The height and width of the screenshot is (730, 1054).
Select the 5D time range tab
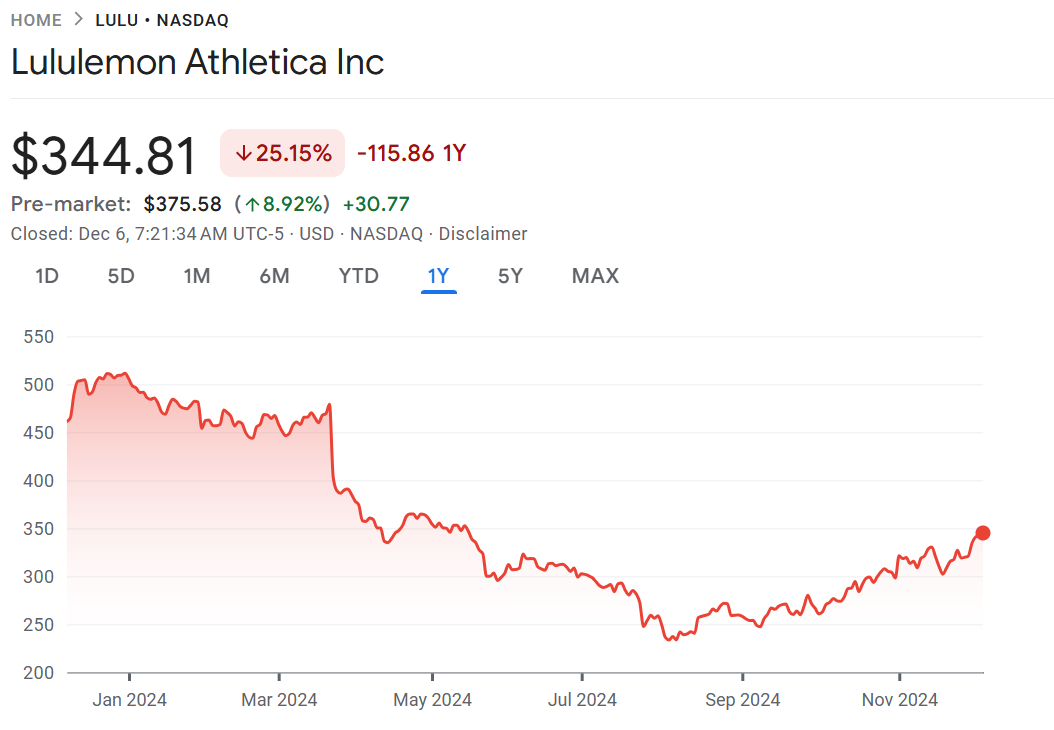[121, 276]
